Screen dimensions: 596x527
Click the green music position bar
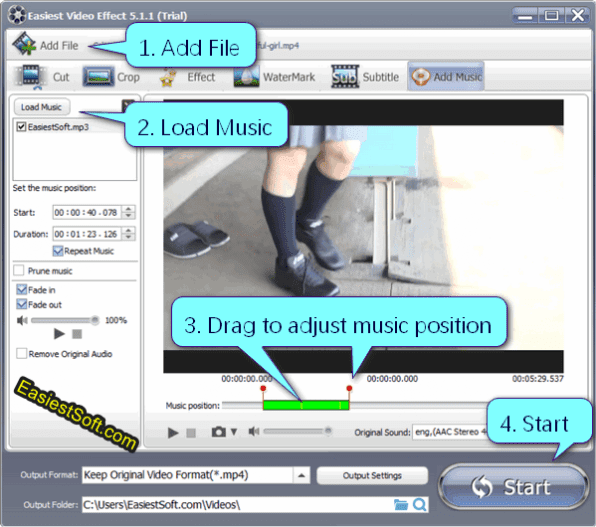(306, 405)
